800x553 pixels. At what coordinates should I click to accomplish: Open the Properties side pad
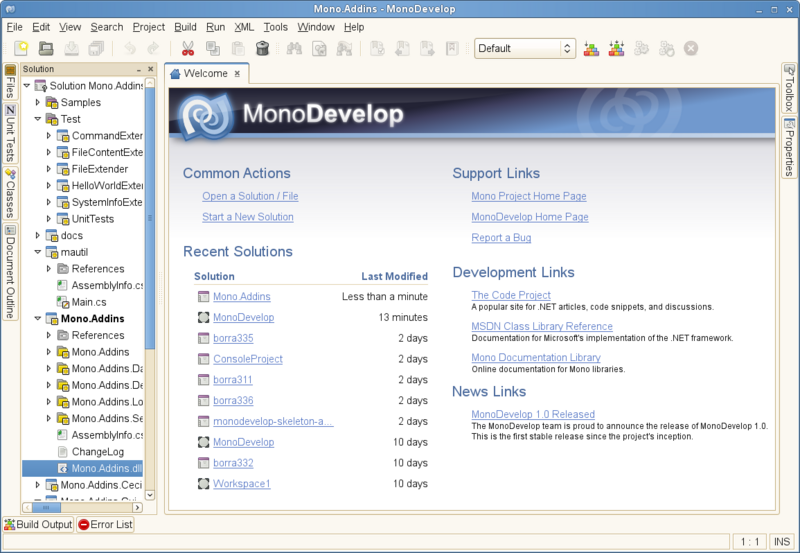point(789,148)
